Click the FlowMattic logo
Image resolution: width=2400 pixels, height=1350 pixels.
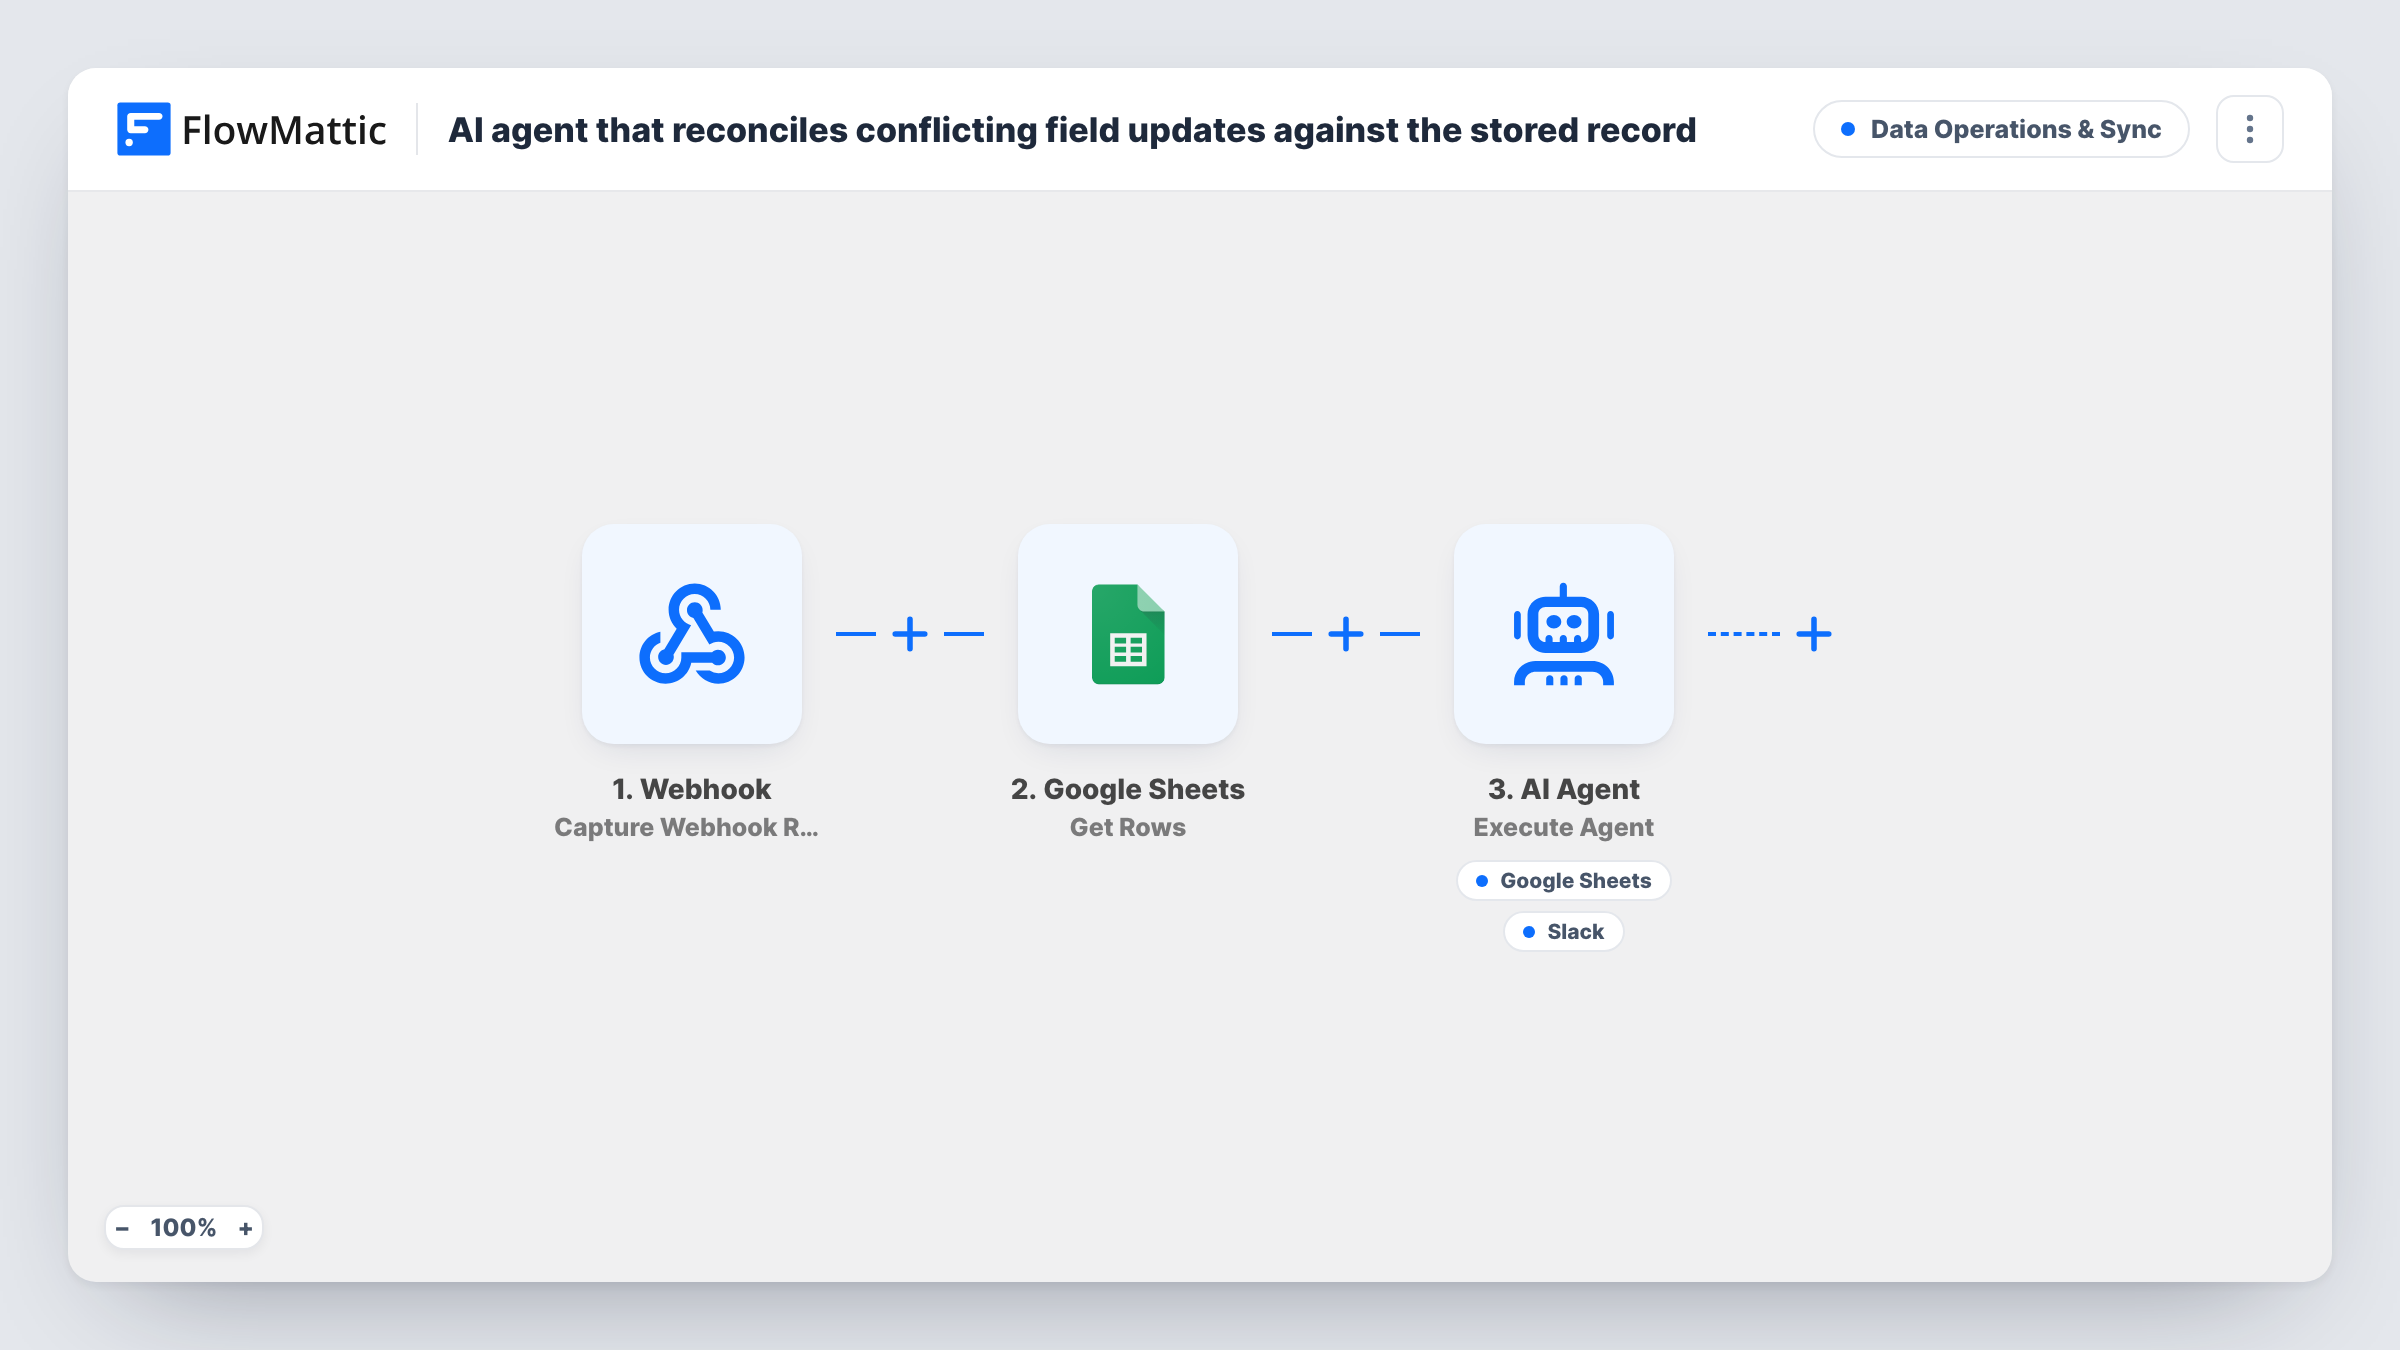click(x=251, y=130)
